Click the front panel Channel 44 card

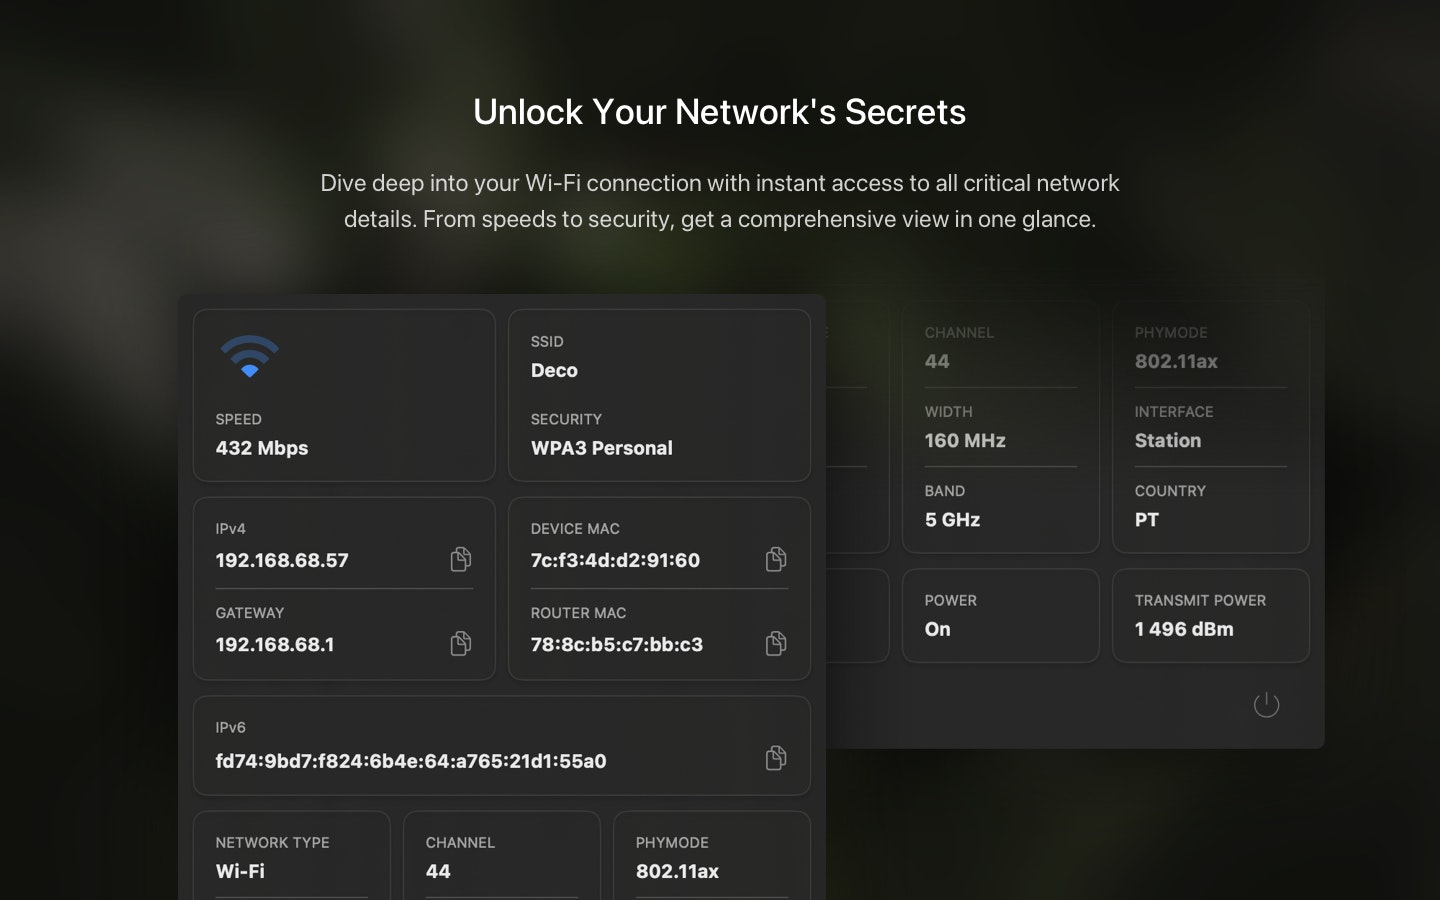tap(501, 856)
